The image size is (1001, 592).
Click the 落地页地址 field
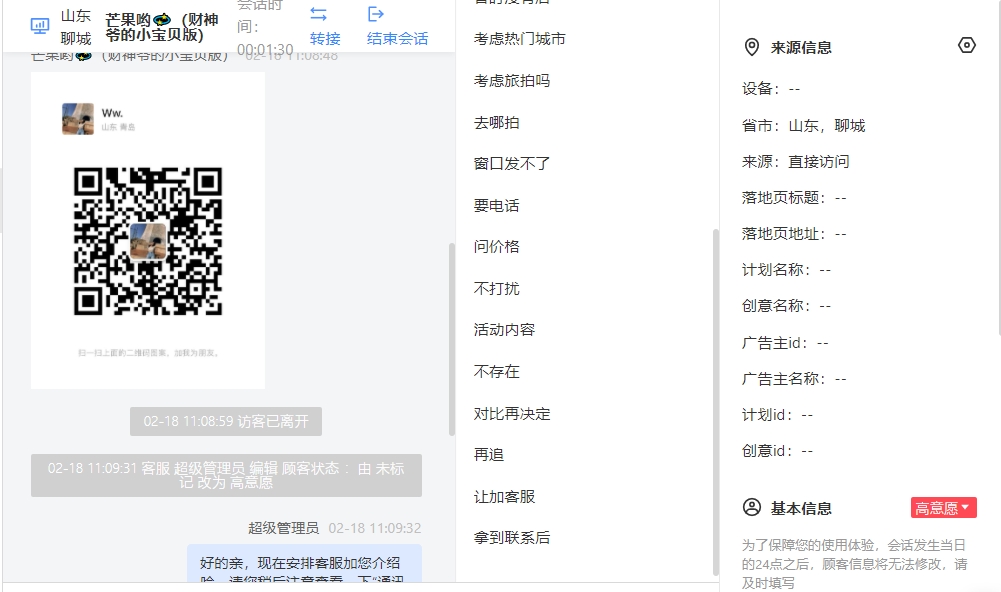(x=794, y=234)
